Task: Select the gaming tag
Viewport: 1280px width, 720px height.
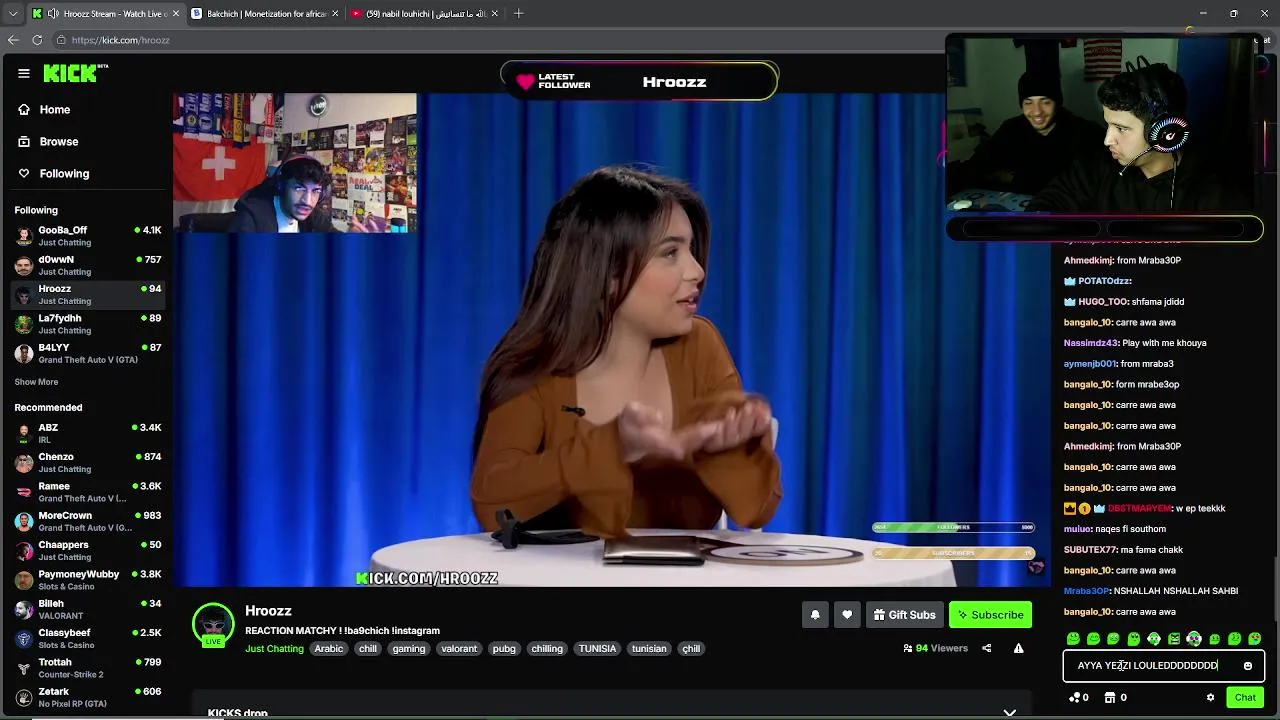Action: tap(409, 648)
